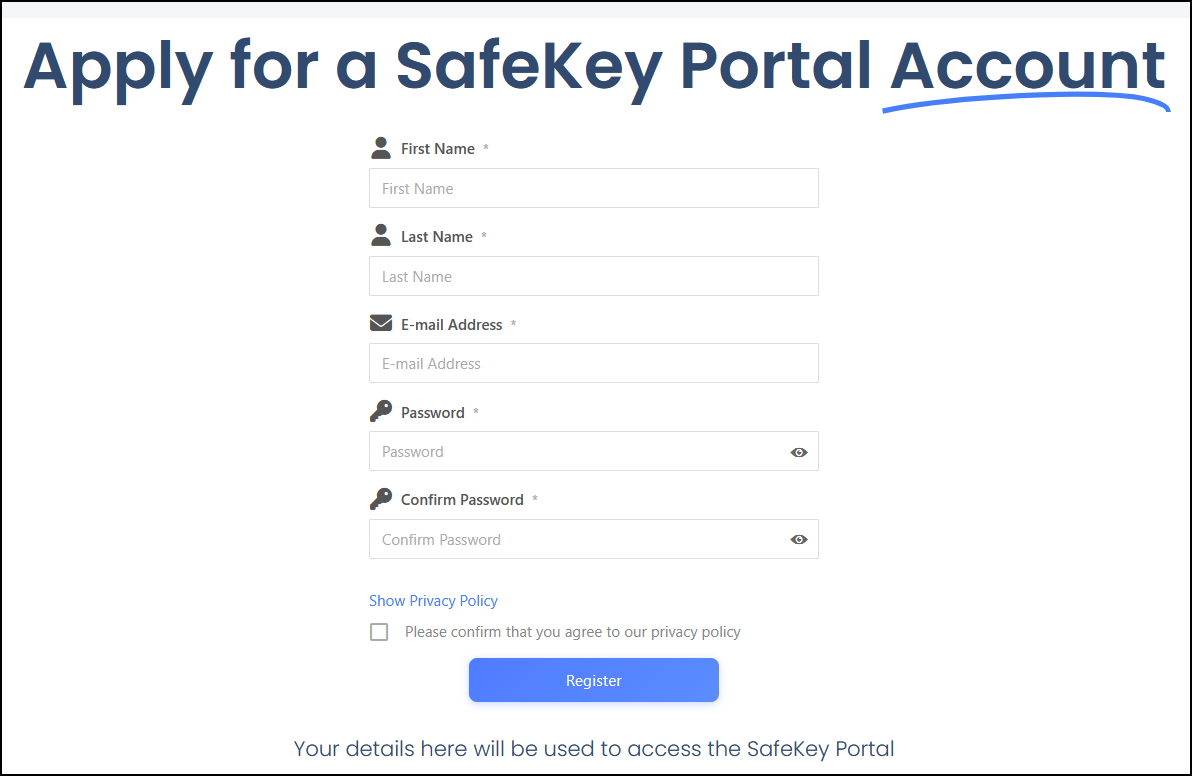
Task: Click the privacy policy agreement label text
Action: (x=572, y=632)
